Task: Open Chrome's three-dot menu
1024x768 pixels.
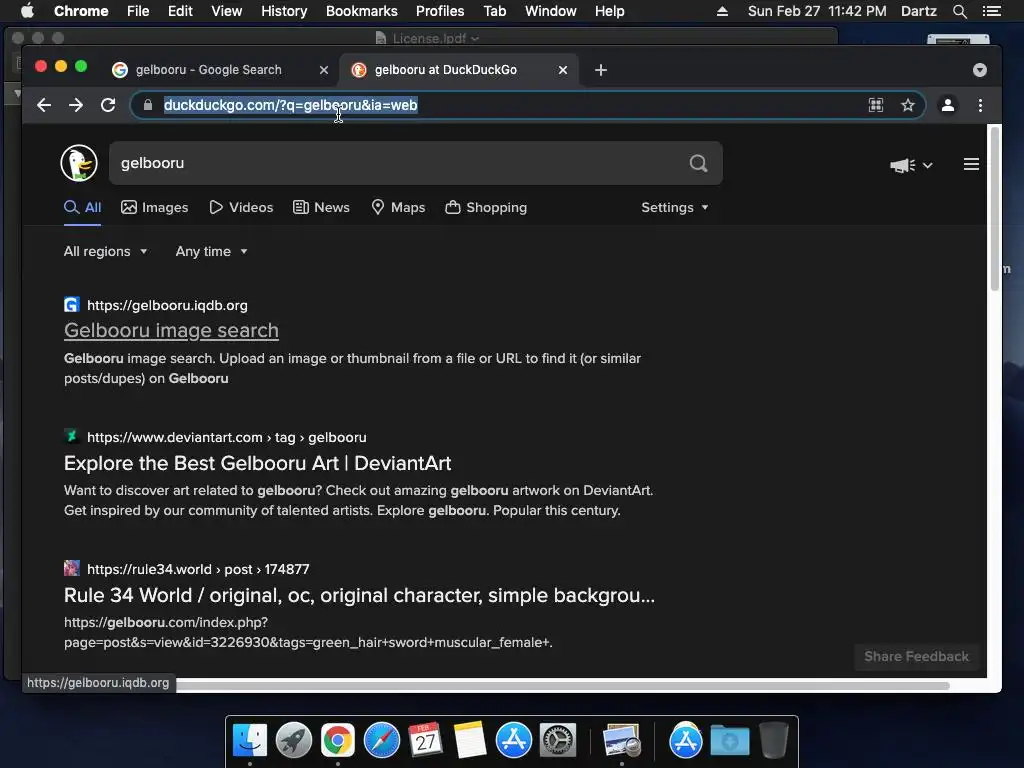Action: (x=980, y=105)
